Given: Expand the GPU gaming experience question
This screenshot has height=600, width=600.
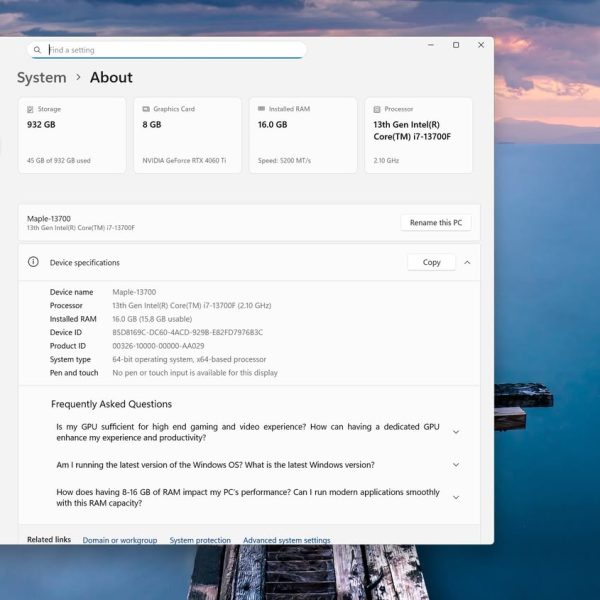Looking at the screenshot, I should (x=456, y=432).
